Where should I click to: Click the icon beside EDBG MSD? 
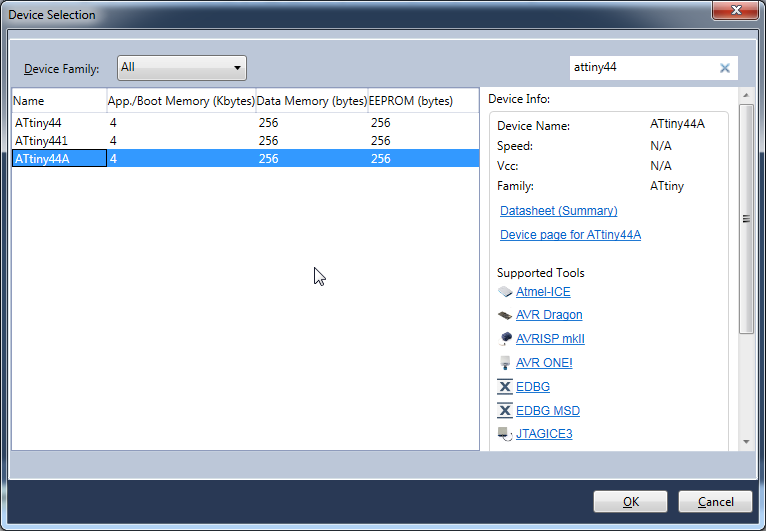[505, 410]
